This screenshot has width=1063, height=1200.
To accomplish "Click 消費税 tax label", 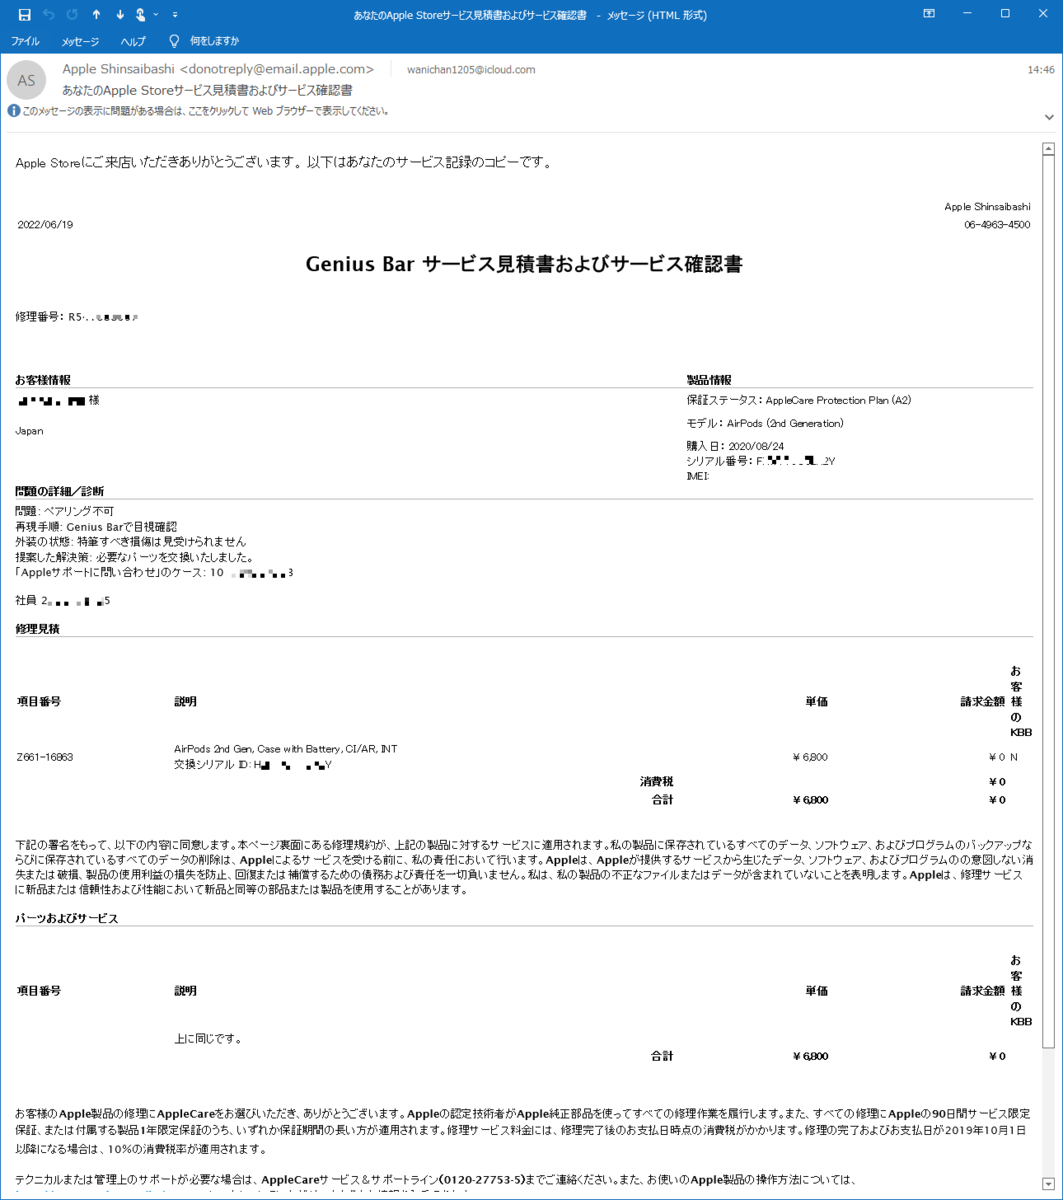I will (657, 781).
